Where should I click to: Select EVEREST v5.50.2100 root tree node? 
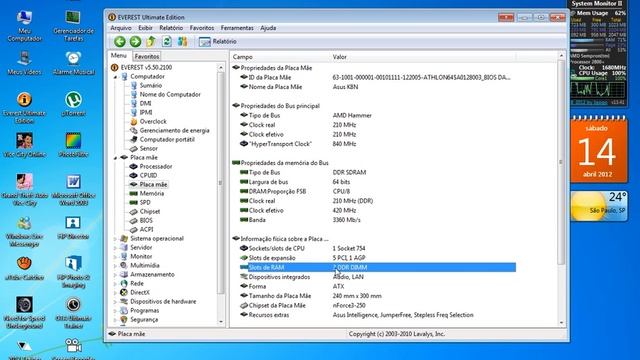pyautogui.click(x=146, y=67)
